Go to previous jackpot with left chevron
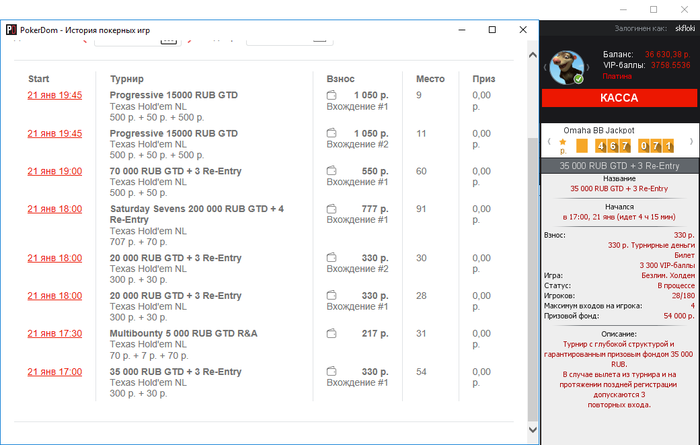Screen dimensions: 700x445 click(549, 141)
